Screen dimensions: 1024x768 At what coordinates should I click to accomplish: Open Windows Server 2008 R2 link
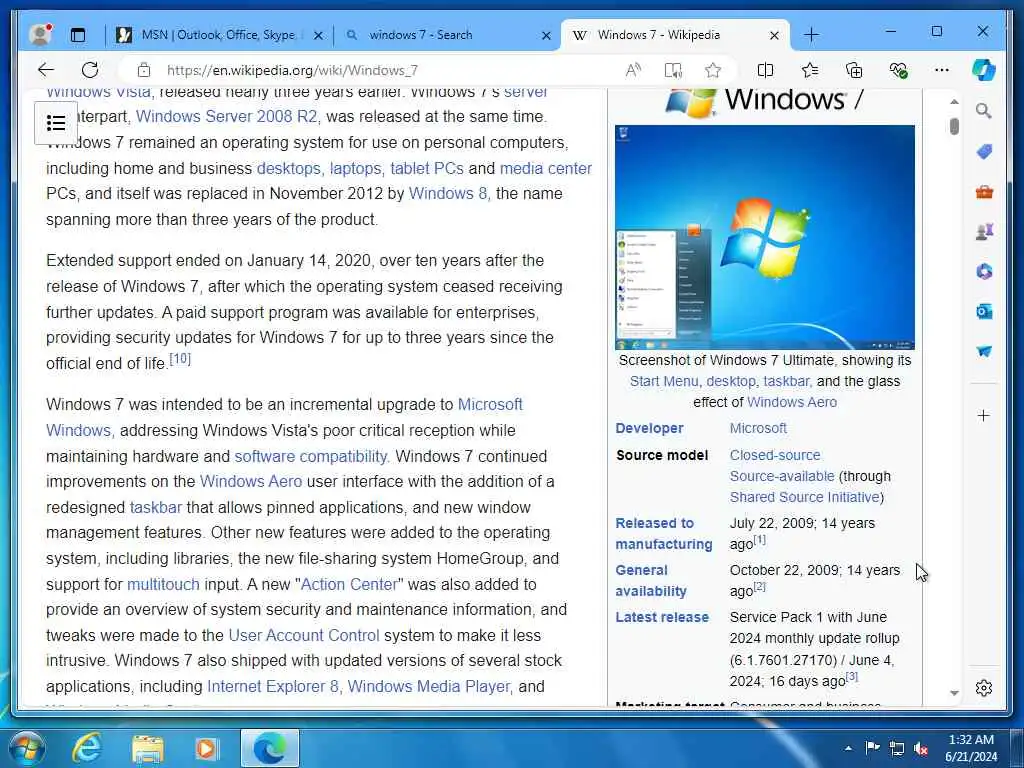pyautogui.click(x=226, y=116)
